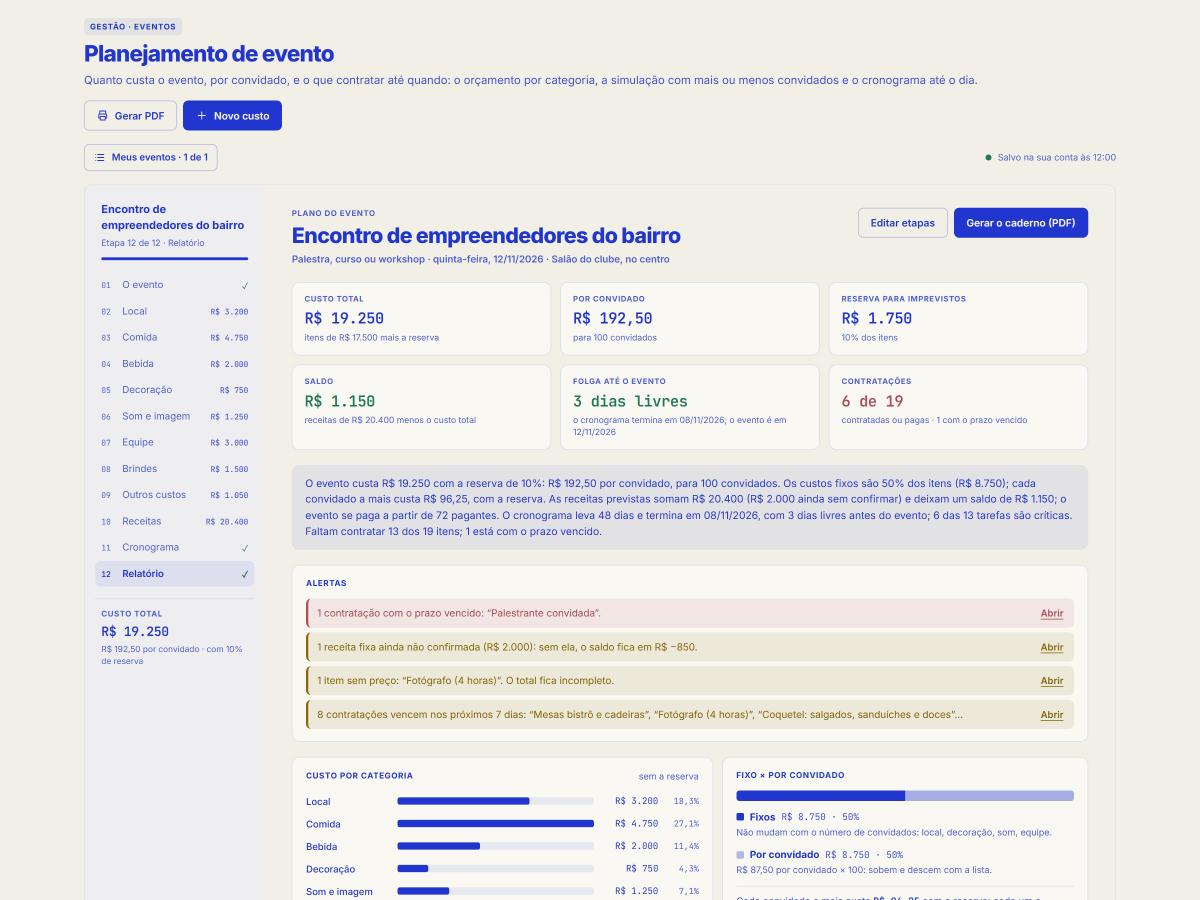Open the 8 contratações vencem alert
The width and height of the screenshot is (1200, 900).
point(1051,715)
